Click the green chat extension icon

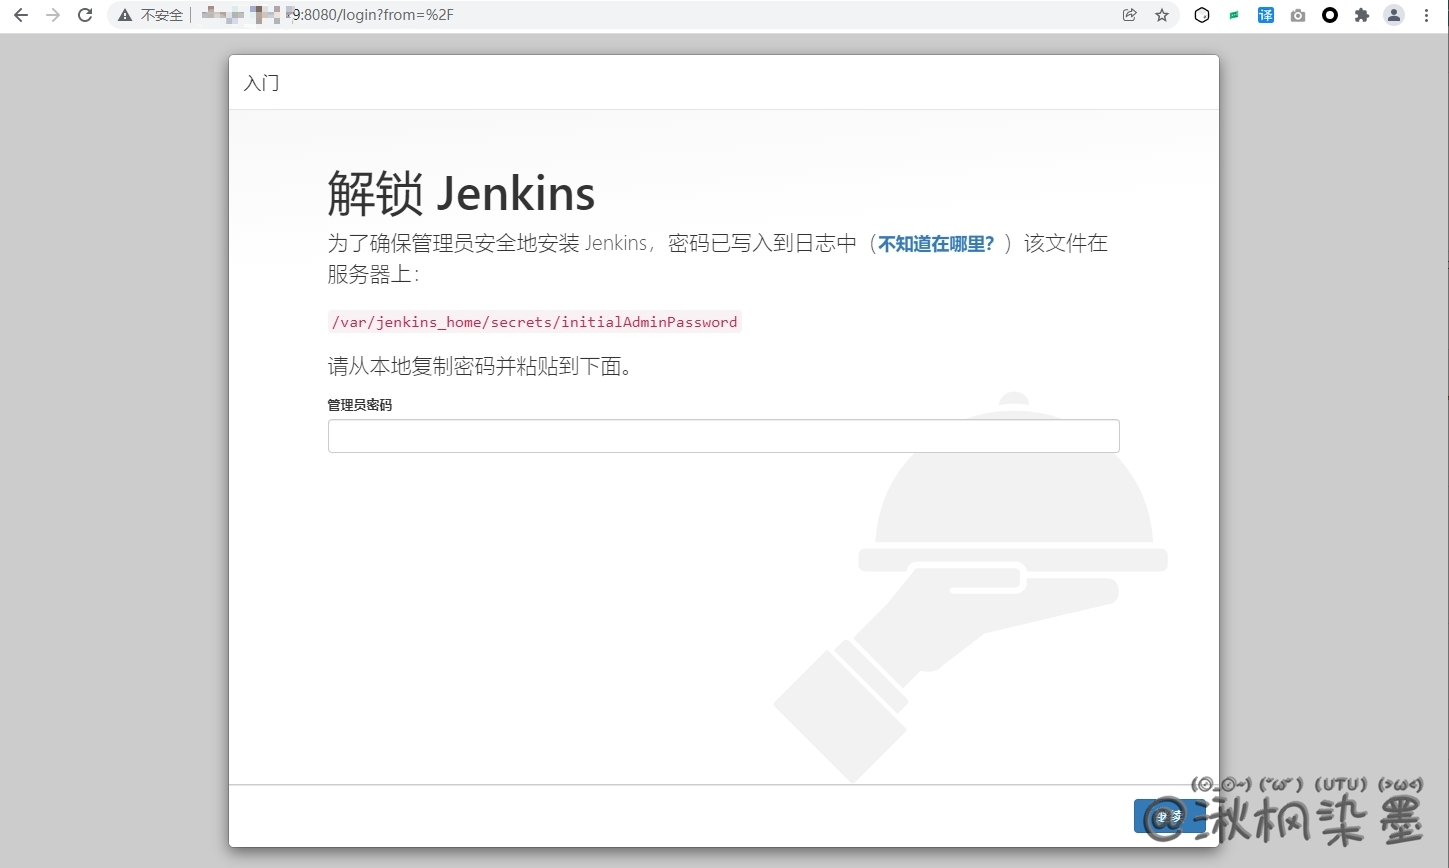1234,15
